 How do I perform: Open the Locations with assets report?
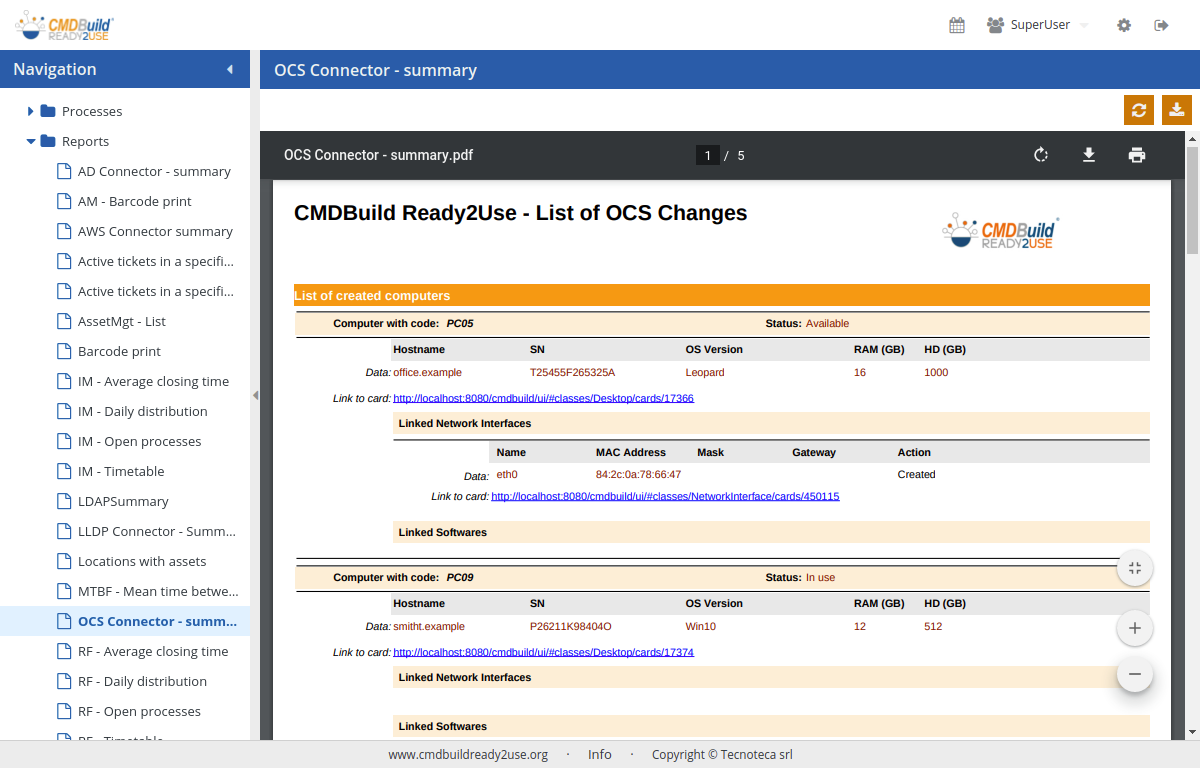pos(142,561)
